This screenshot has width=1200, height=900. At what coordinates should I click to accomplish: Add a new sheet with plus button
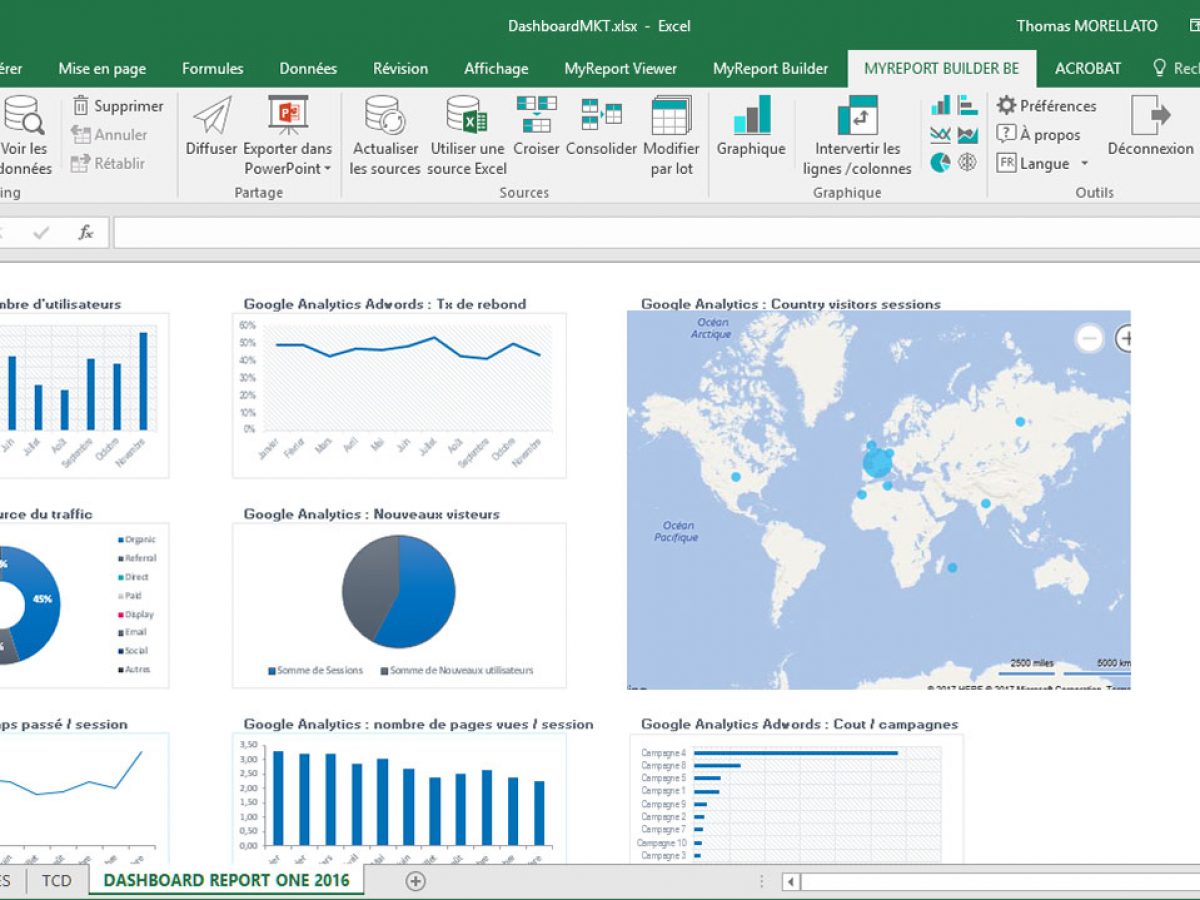416,881
